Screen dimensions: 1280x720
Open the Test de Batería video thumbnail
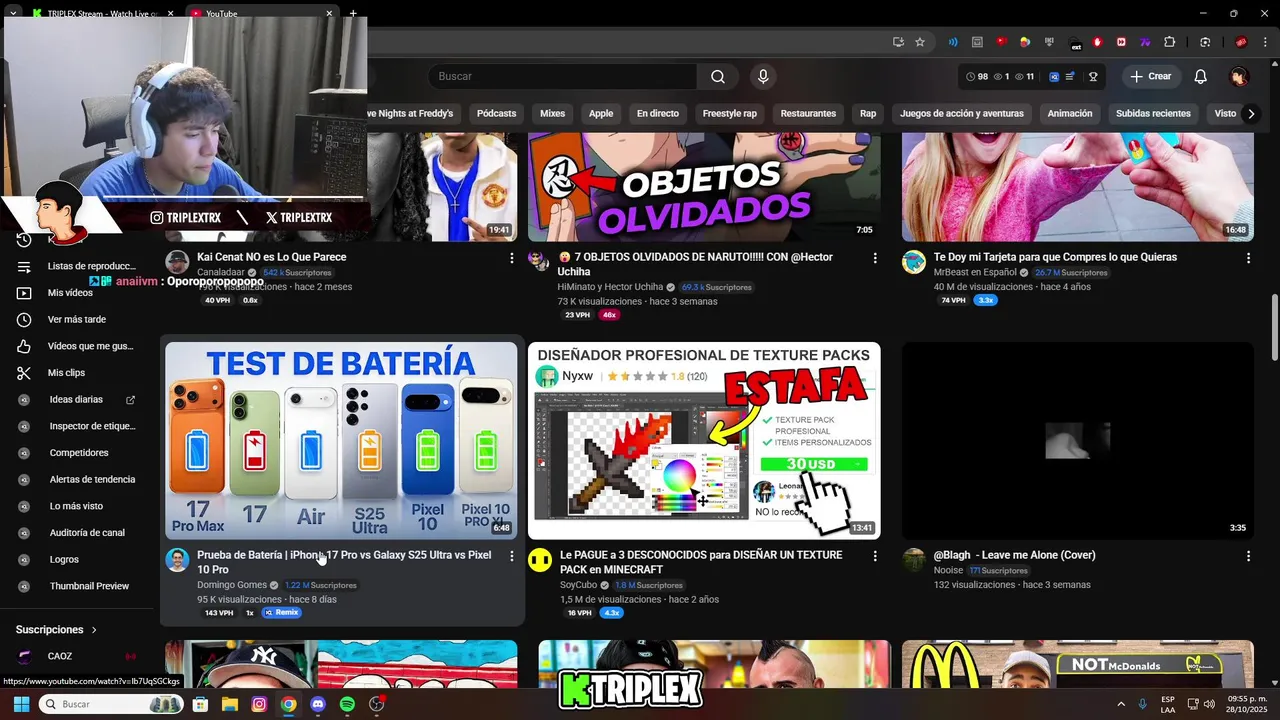[x=341, y=441]
